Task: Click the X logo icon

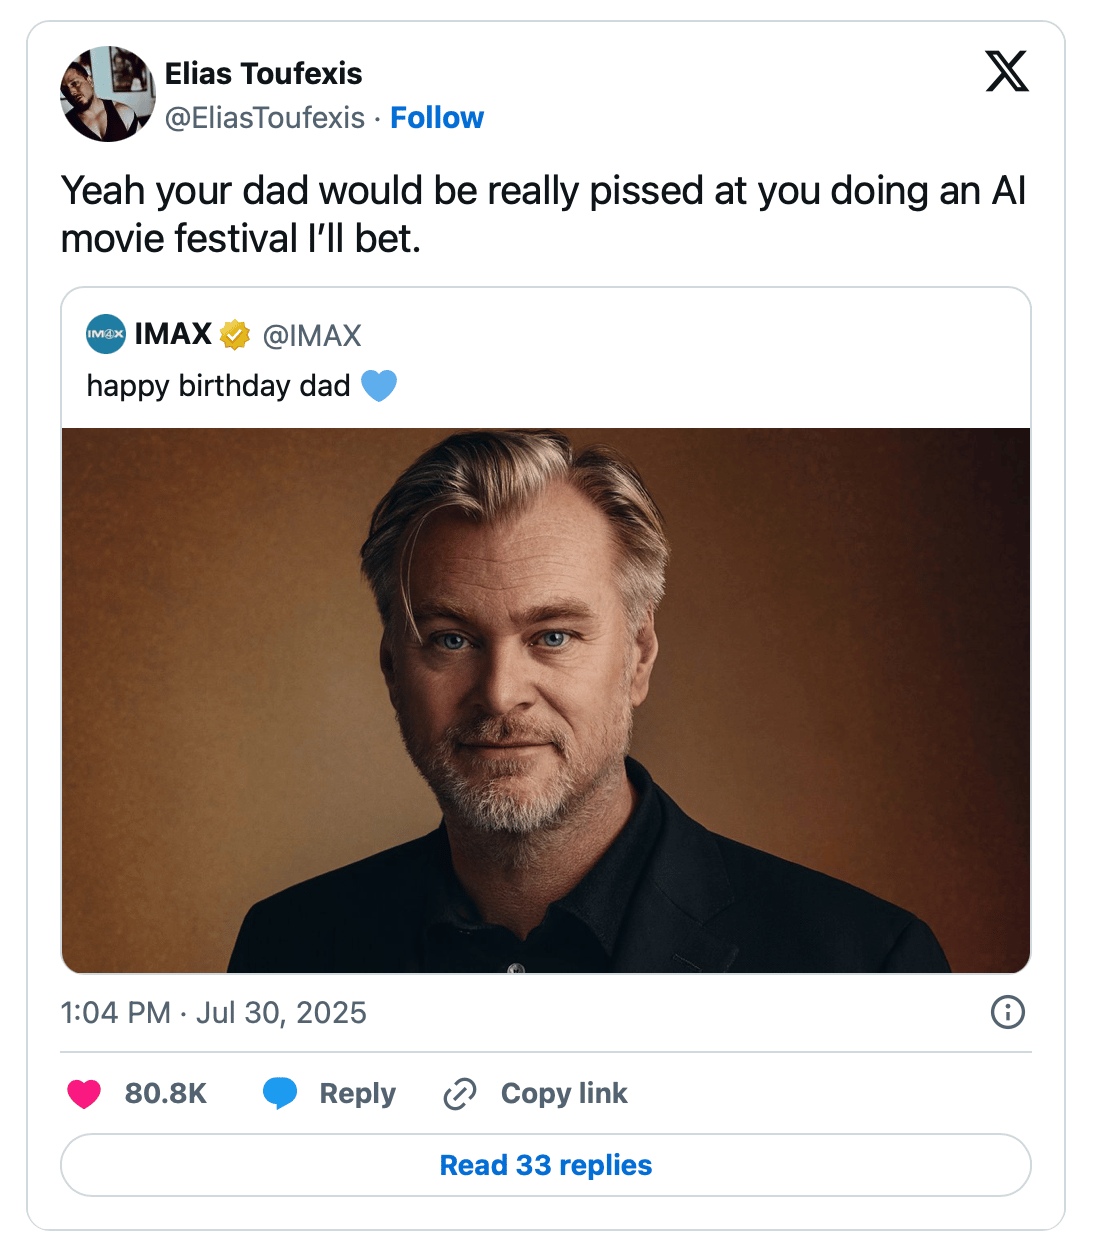Action: (x=1006, y=72)
